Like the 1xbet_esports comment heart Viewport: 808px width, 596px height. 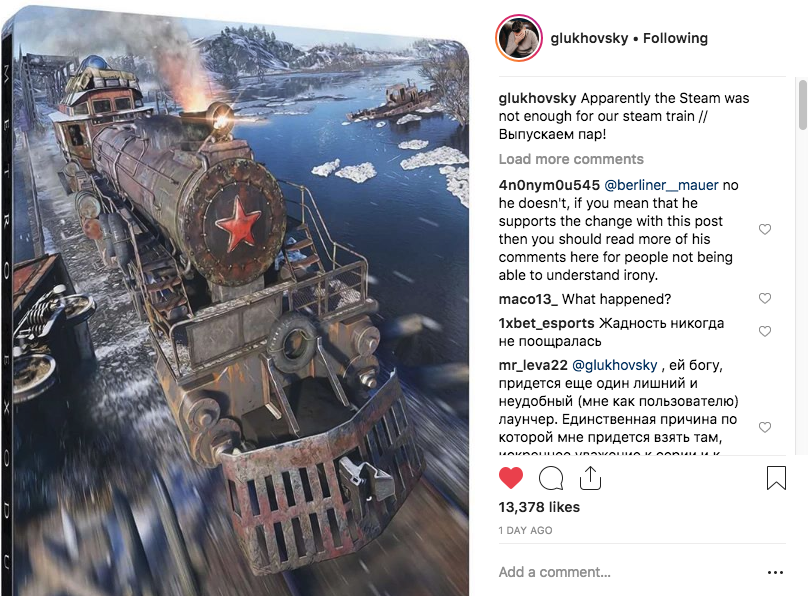765,331
